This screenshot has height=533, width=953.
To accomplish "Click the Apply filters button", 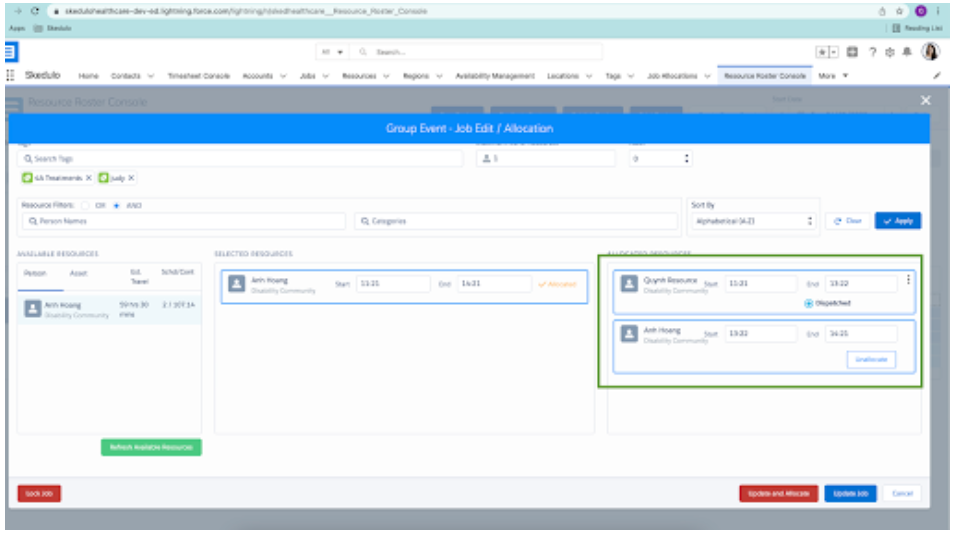I will [898, 221].
